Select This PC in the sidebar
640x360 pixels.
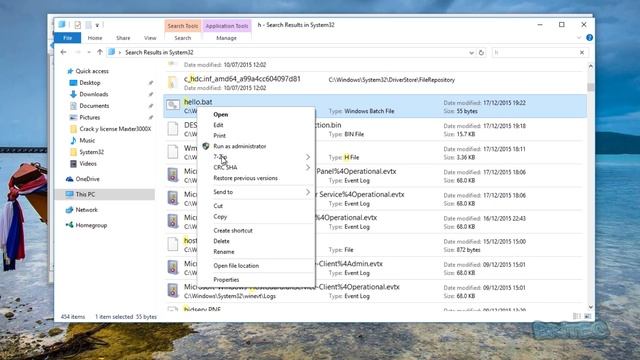(x=85, y=194)
